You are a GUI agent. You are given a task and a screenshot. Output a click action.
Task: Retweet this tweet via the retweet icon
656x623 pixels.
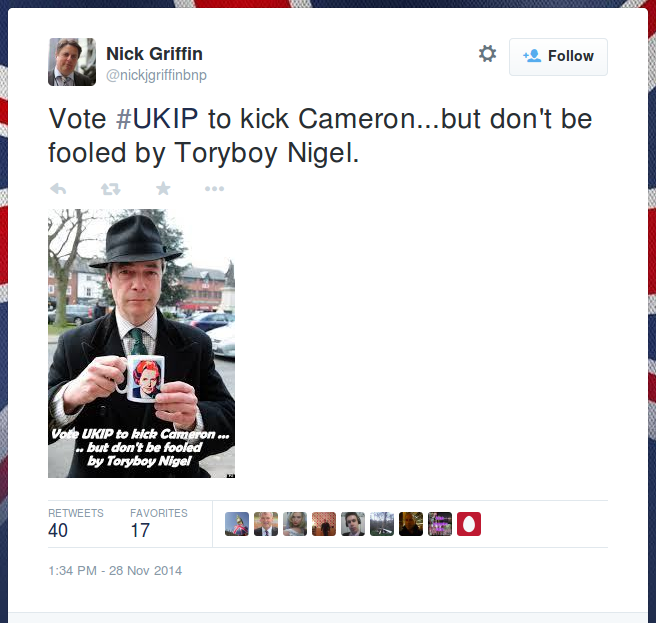click(111, 189)
